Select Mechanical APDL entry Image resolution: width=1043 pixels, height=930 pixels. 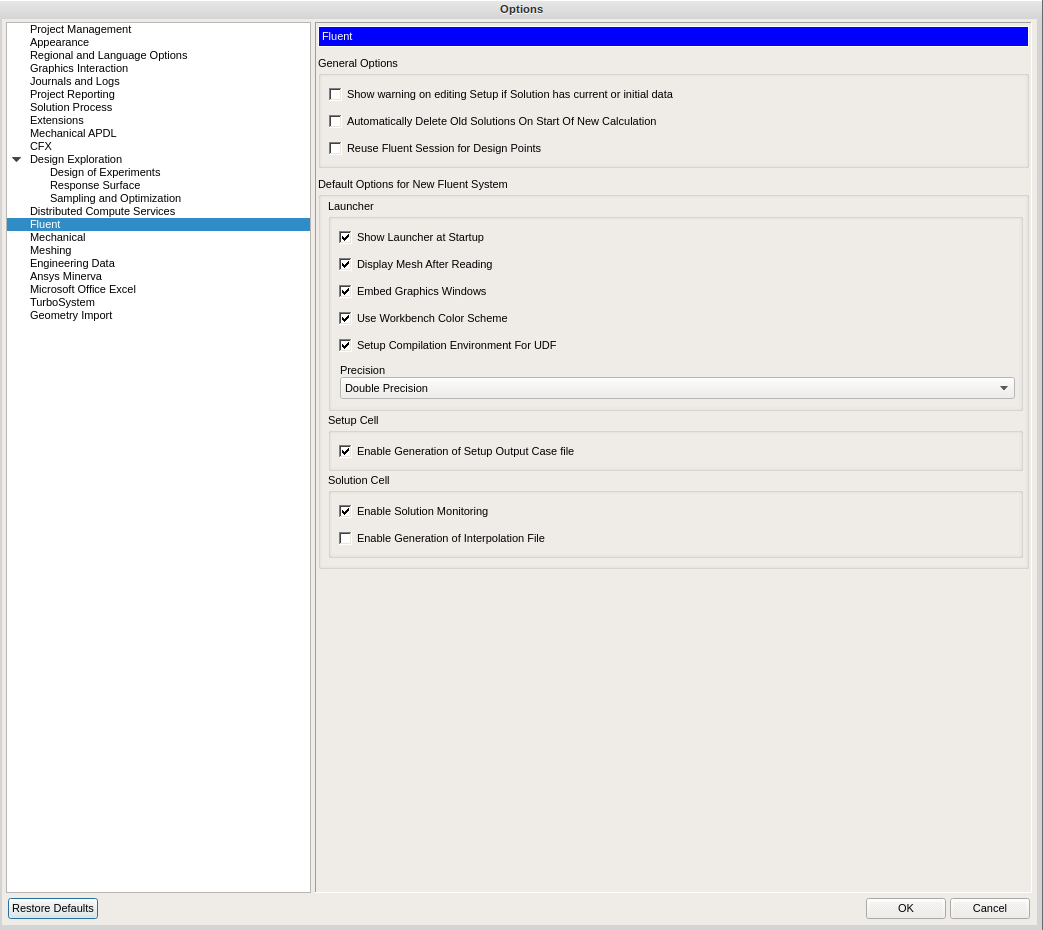[x=73, y=133]
